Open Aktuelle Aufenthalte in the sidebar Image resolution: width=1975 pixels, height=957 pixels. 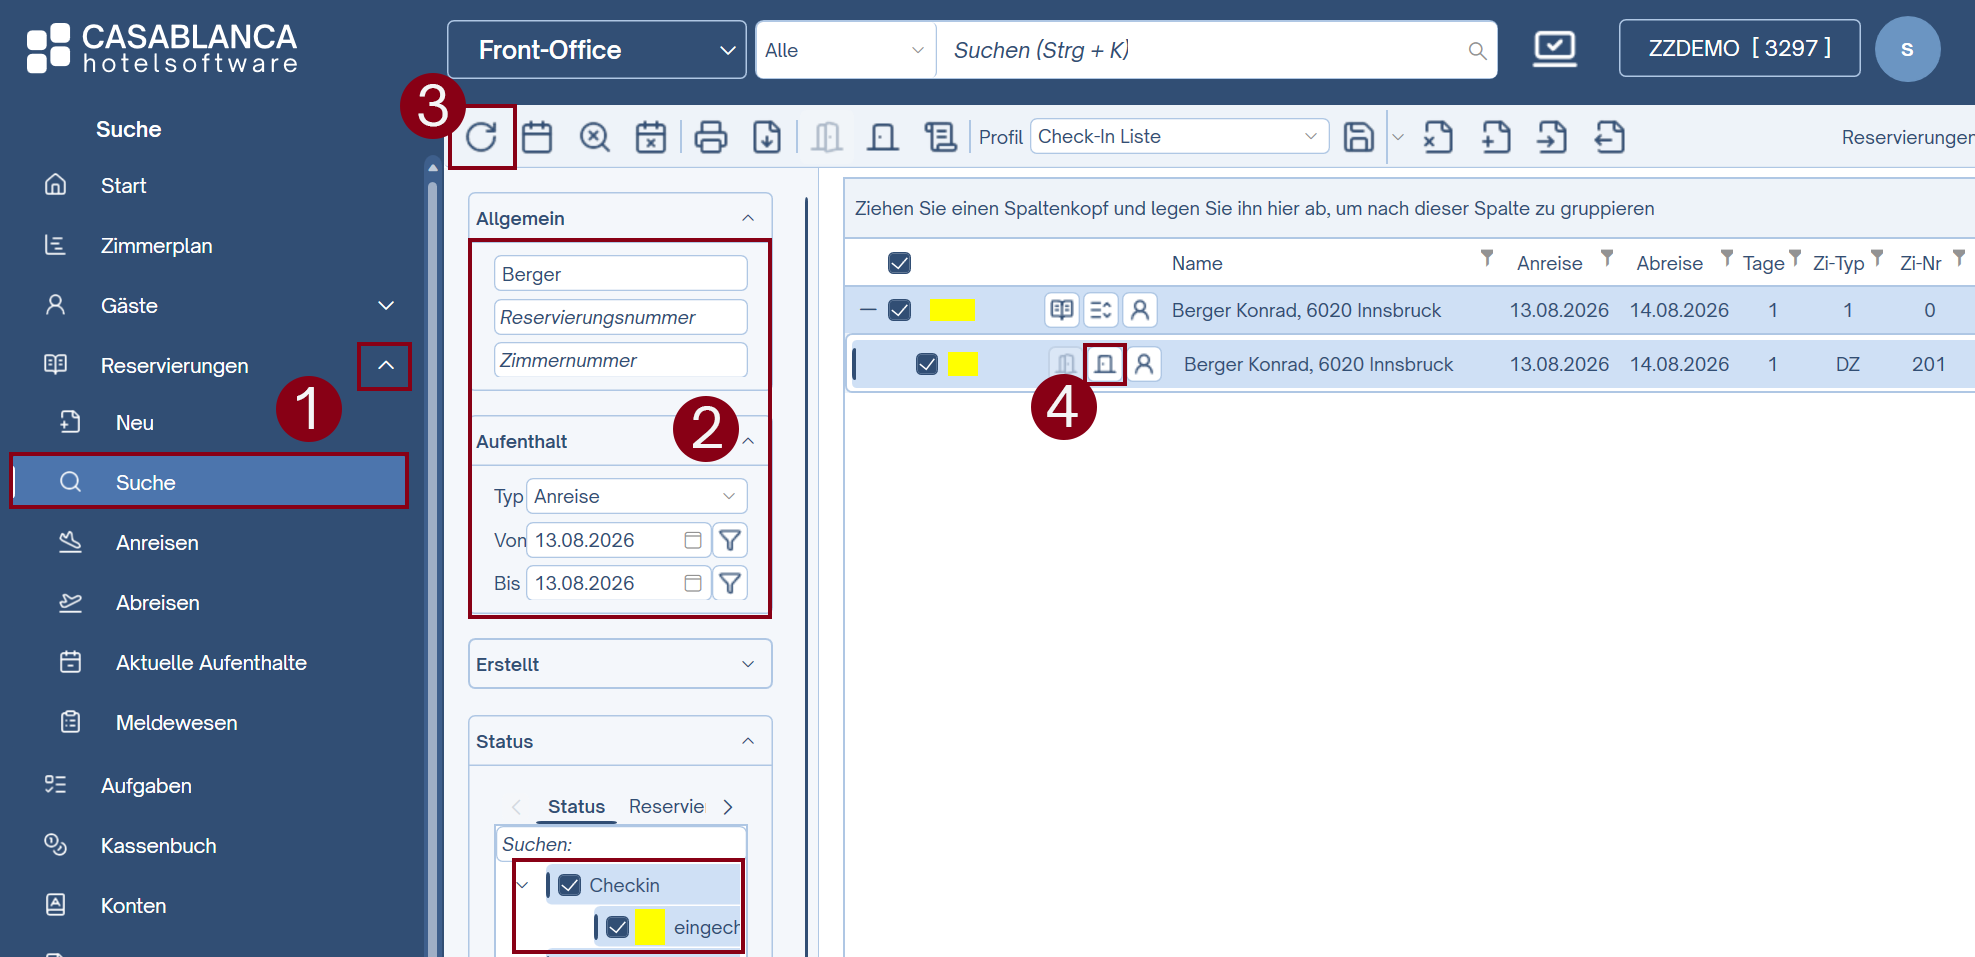211,663
